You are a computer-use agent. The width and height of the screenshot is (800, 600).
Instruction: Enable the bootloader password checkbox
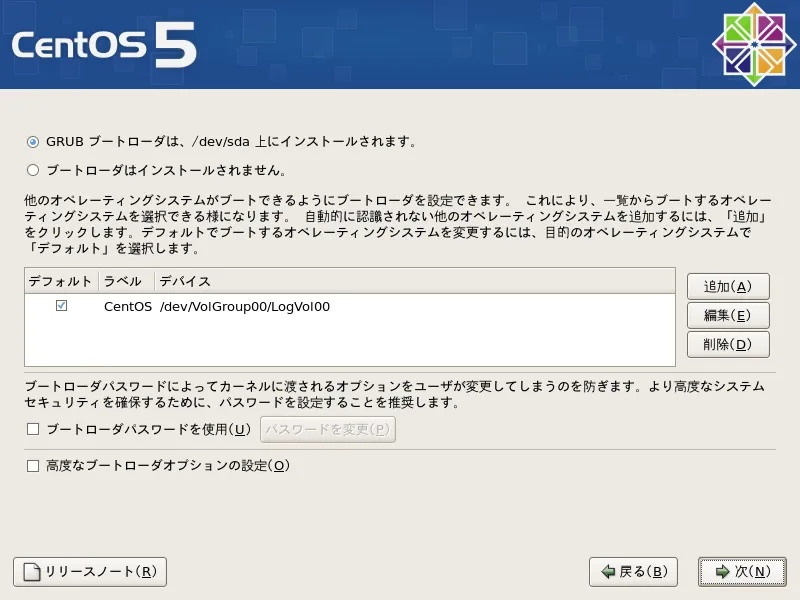point(33,430)
